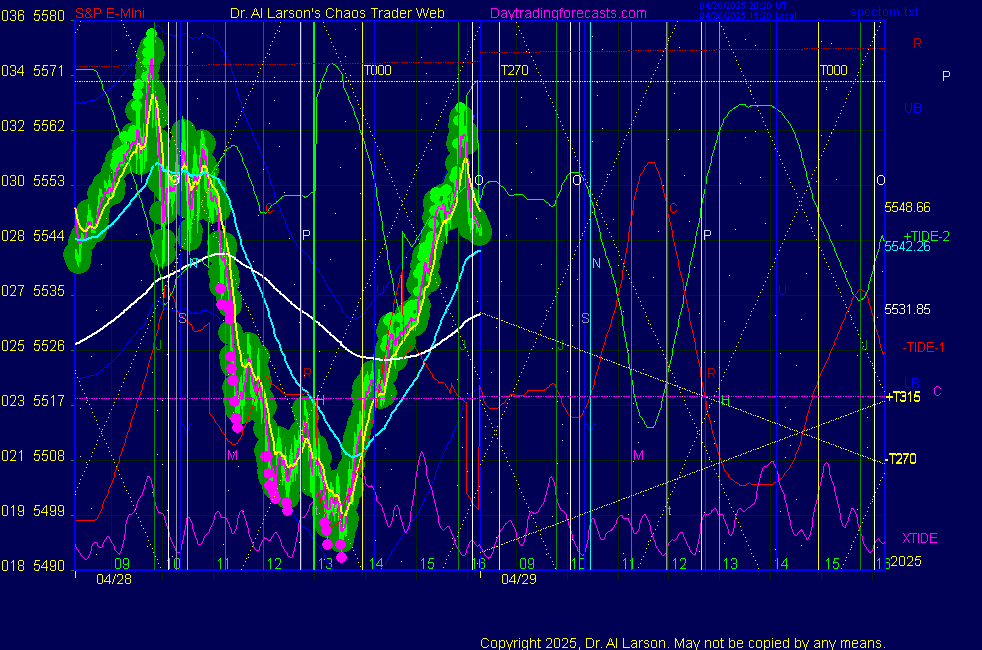
Task: Click the +TIDE-2 green legend label
Action: (926, 235)
